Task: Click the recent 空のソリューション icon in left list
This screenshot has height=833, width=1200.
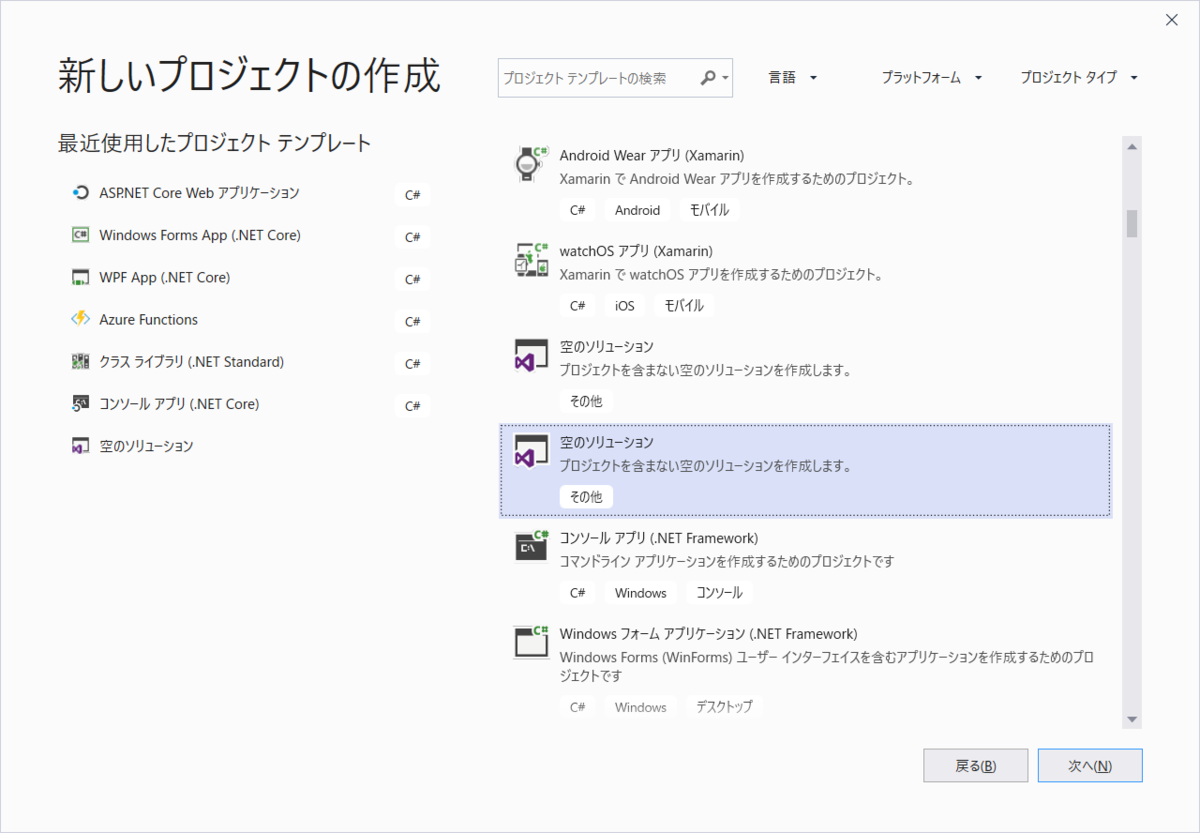Action: (x=81, y=446)
